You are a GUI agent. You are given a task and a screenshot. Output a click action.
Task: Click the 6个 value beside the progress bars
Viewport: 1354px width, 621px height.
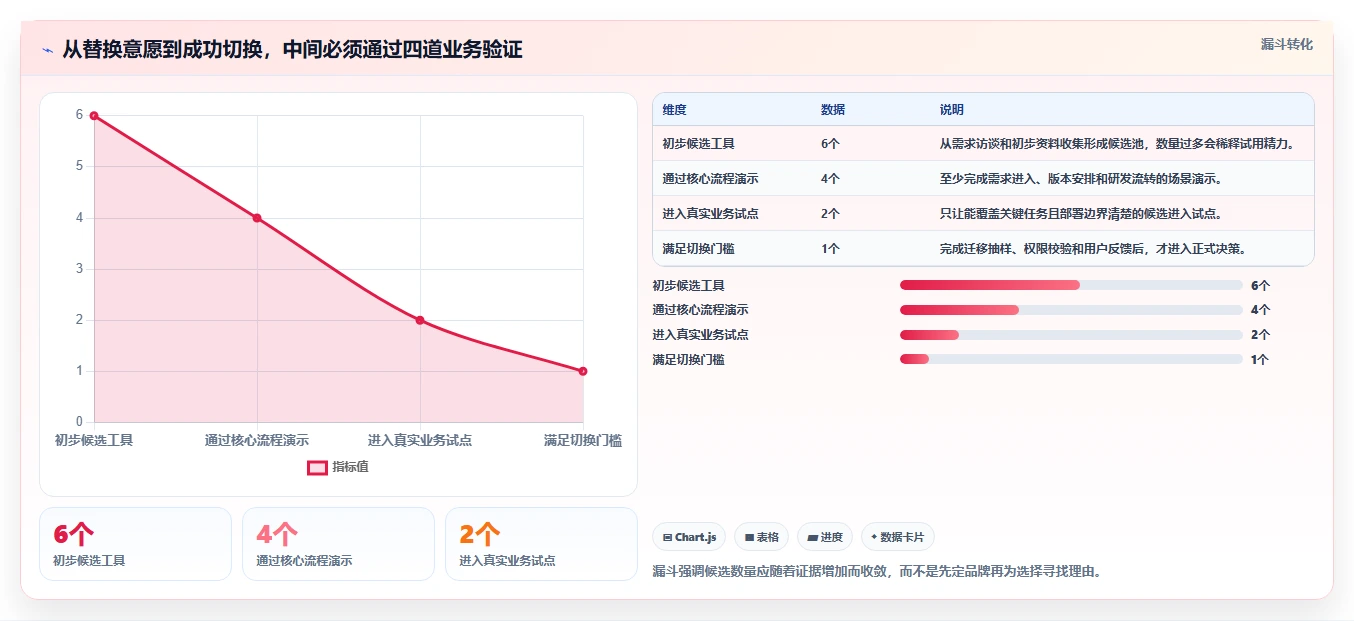coord(1260,285)
